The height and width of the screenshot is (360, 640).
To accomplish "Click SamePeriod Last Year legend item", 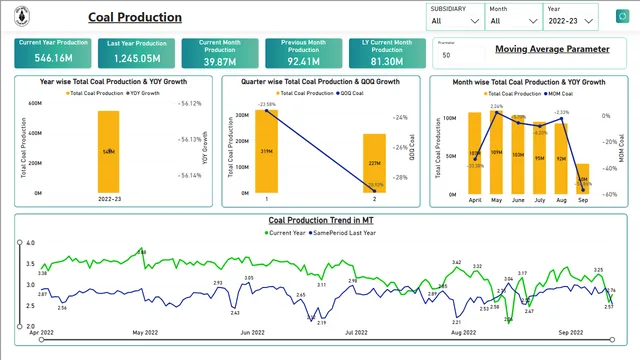I will tap(342, 233).
